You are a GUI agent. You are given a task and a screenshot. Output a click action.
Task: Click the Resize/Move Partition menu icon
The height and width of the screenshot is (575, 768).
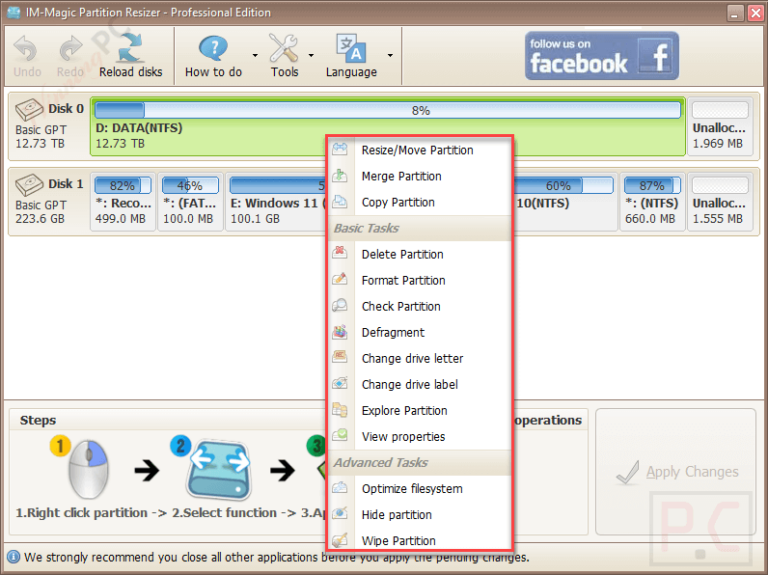pos(340,149)
